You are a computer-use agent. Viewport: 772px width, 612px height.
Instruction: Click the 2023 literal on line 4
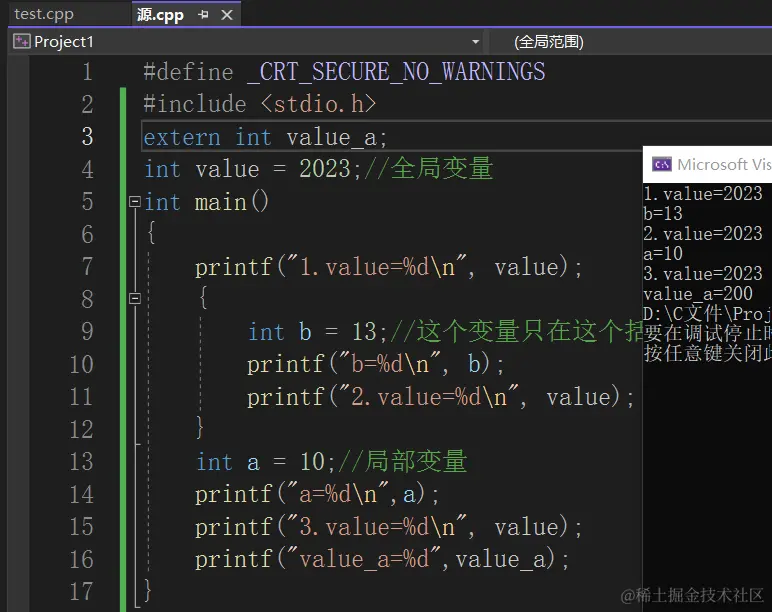tap(325, 169)
